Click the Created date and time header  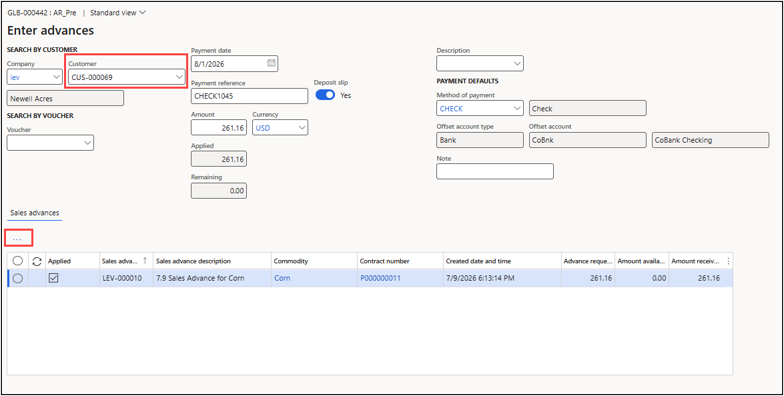pos(502,261)
